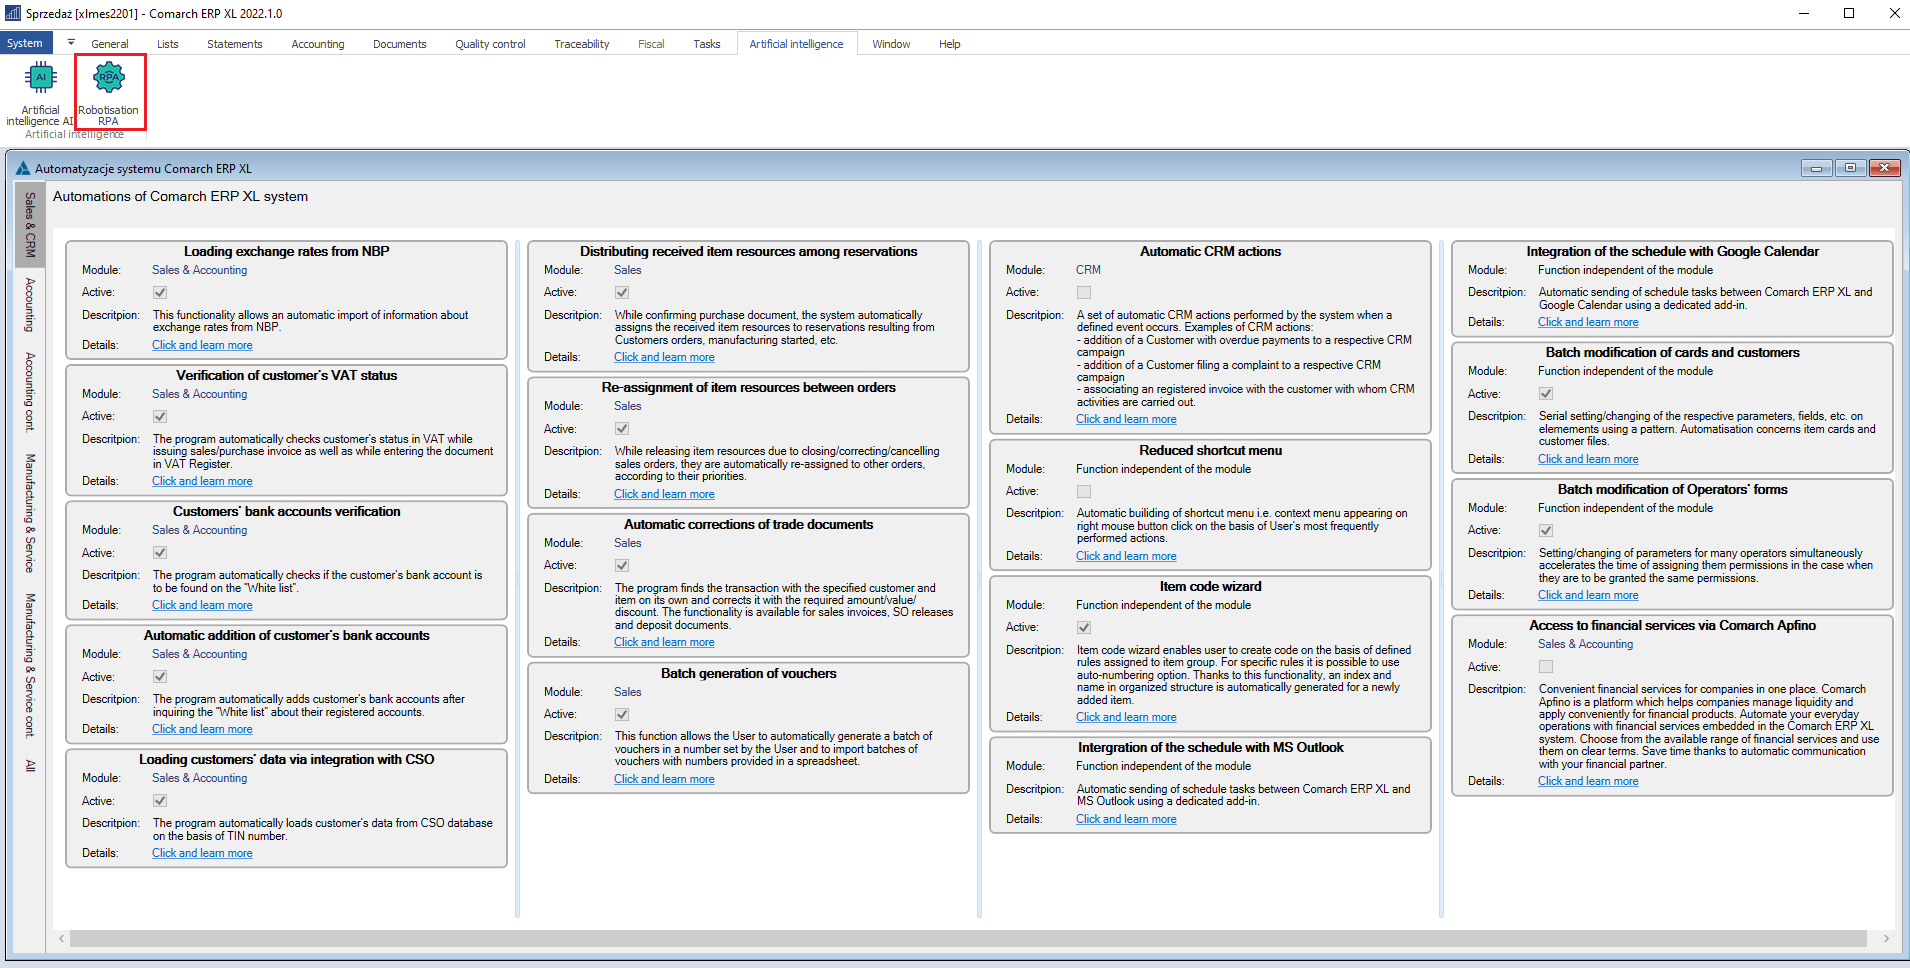This screenshot has width=1910, height=968.
Task: Open the General ribbon tab
Action: pyautogui.click(x=110, y=44)
